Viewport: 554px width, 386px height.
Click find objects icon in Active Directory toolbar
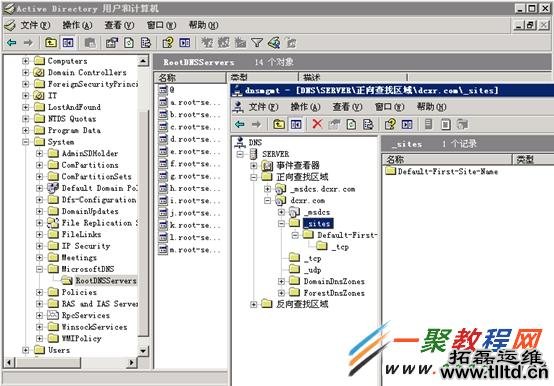point(274,43)
